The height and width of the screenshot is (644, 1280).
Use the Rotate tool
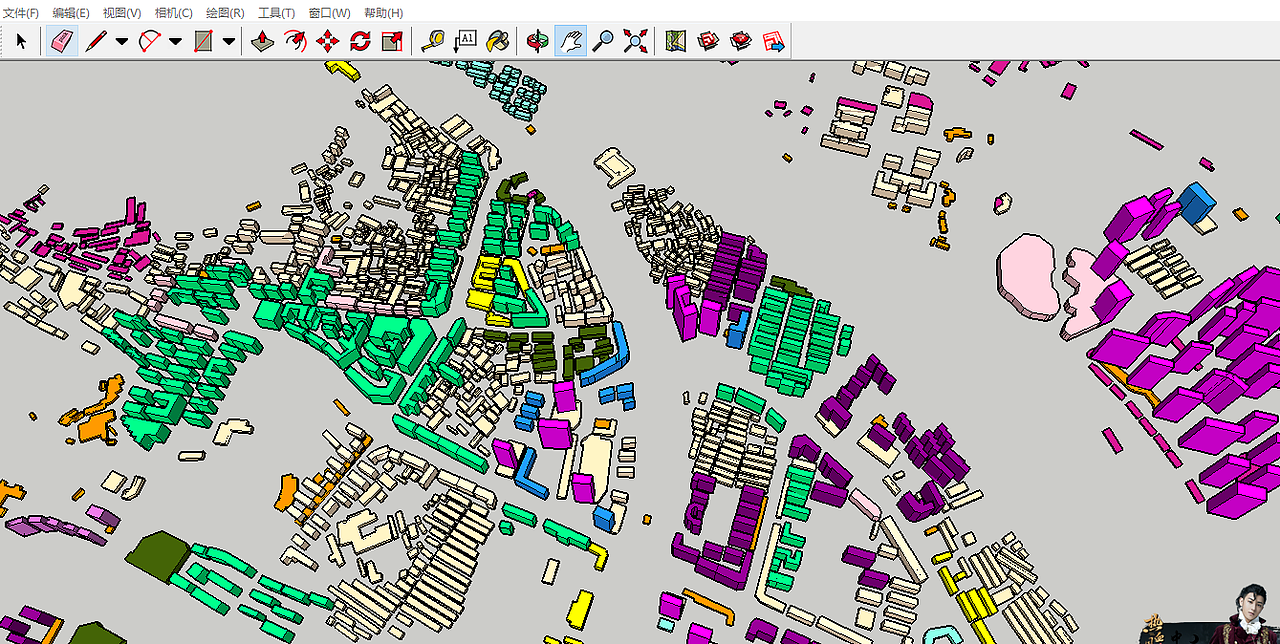click(359, 41)
